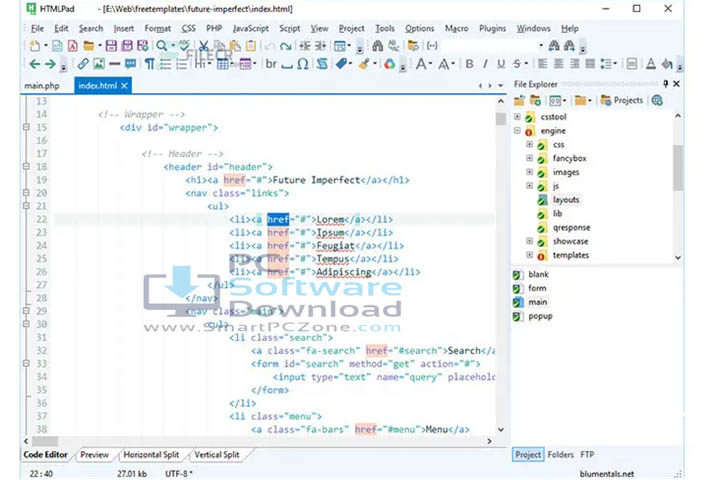Viewport: 720px width, 480px height.
Task: Navigate back with the green left arrow
Action: 34,64
